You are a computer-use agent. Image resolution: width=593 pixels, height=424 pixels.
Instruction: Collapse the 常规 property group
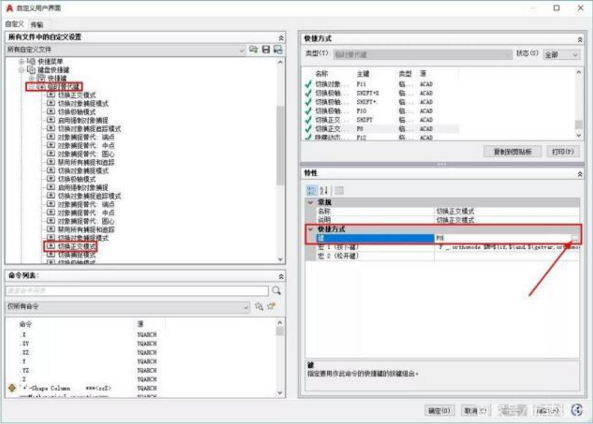pyautogui.click(x=310, y=202)
